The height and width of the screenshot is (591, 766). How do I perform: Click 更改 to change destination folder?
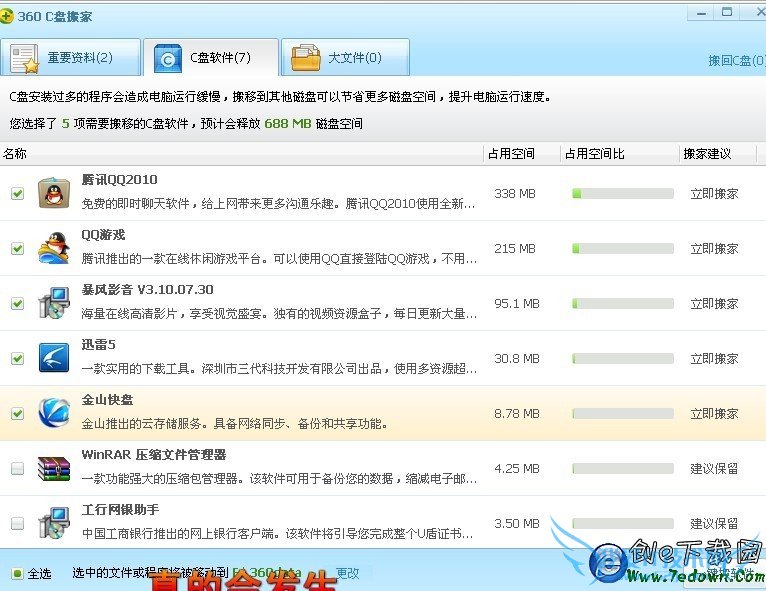(x=347, y=573)
